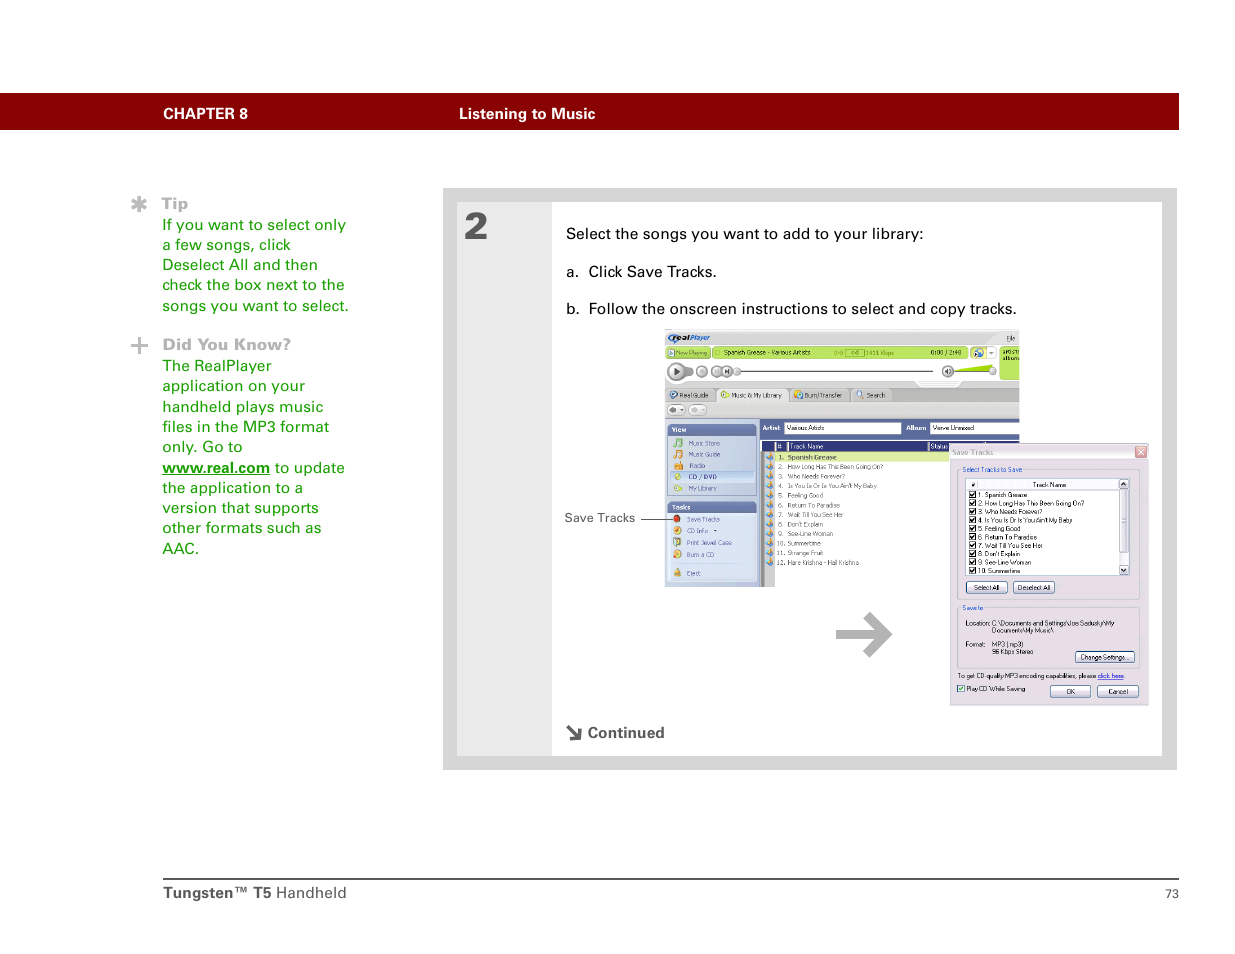Open the dropdown arrow next to globe icon
The height and width of the screenshot is (954, 1235).
point(991,353)
